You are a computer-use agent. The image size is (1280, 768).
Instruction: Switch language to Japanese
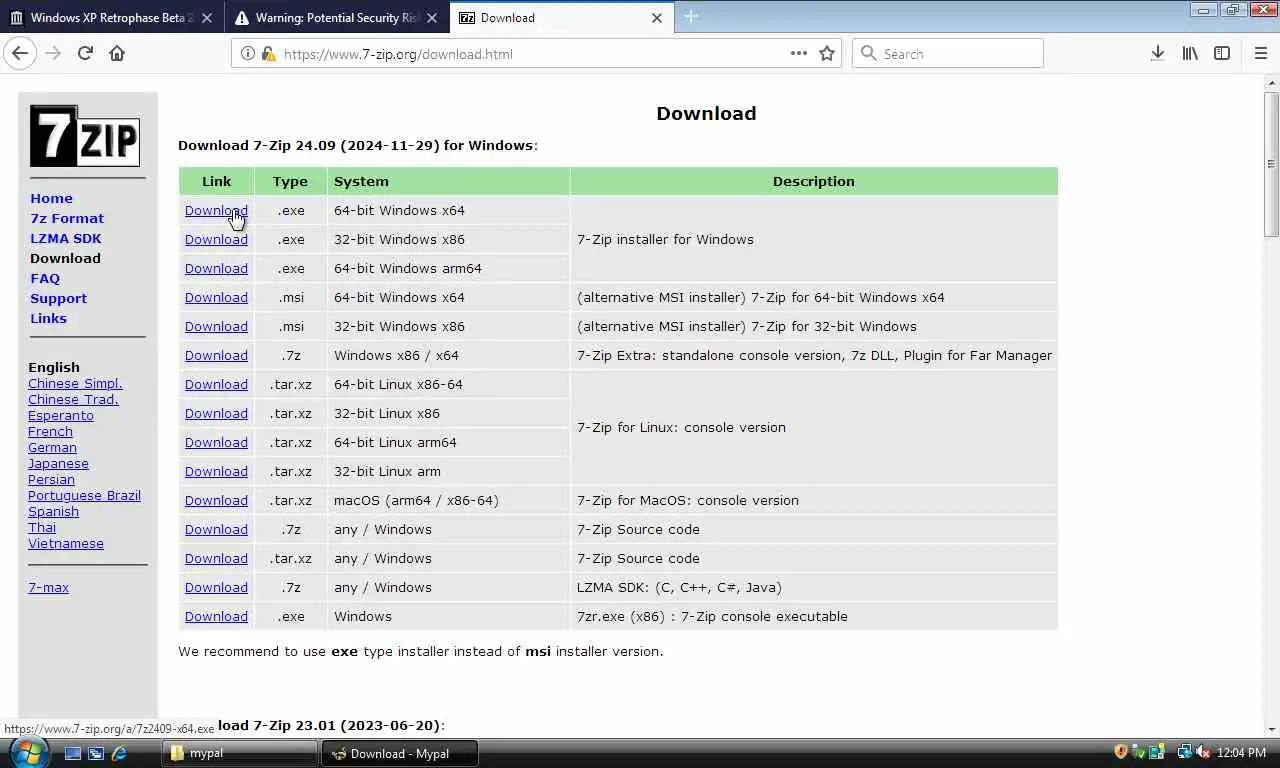click(58, 463)
